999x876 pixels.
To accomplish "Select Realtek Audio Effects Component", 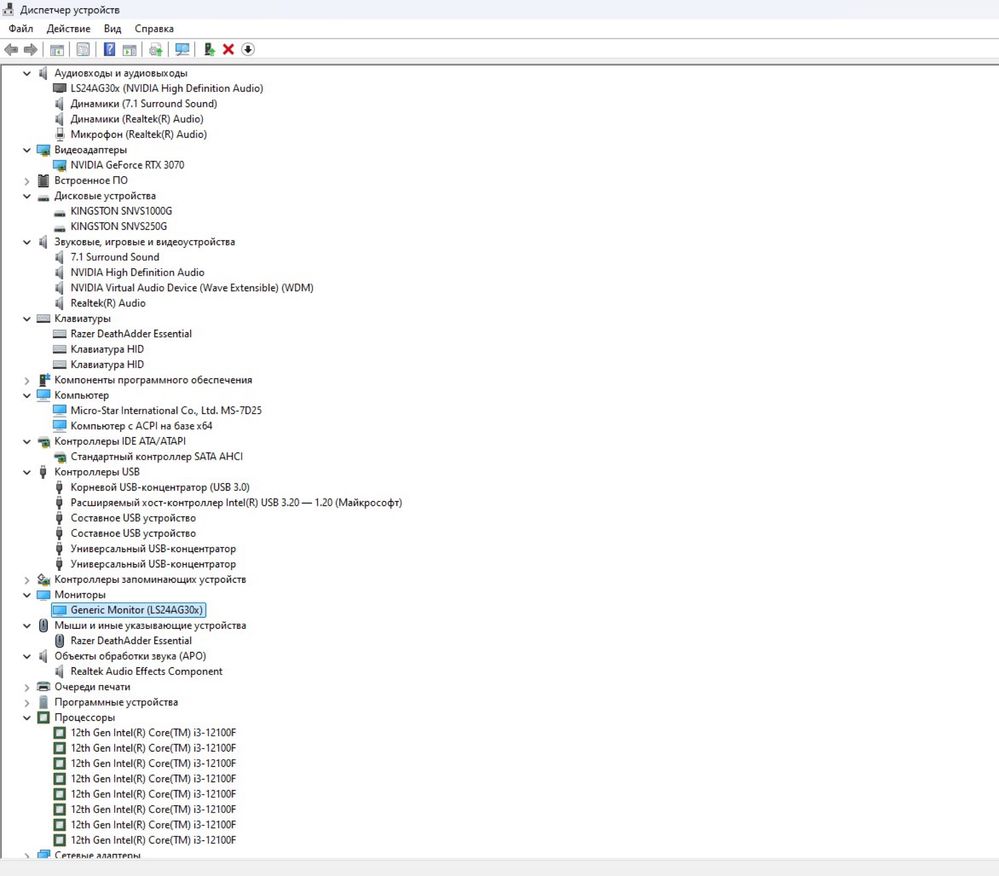I will pyautogui.click(x=147, y=671).
